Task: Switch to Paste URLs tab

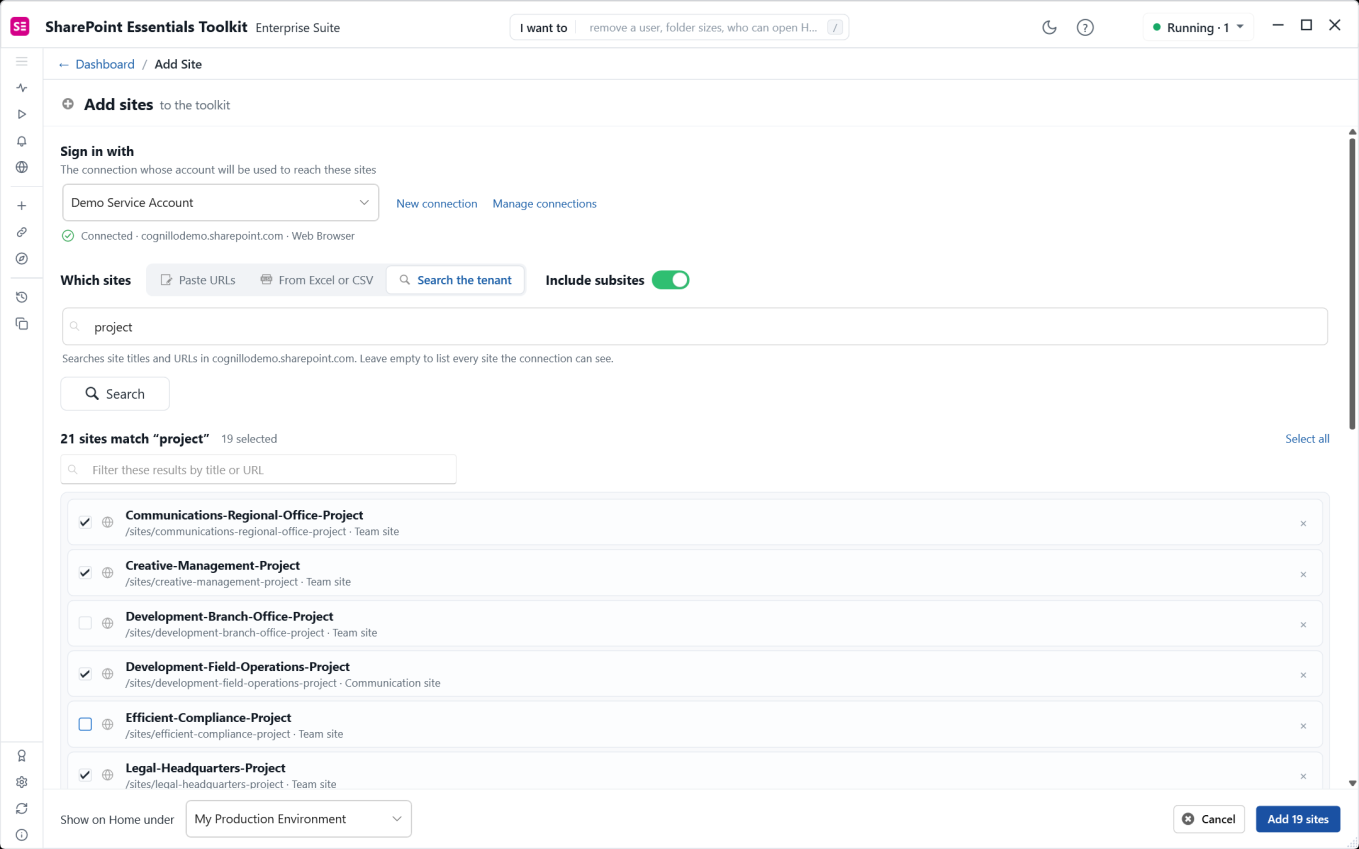Action: click(x=198, y=280)
